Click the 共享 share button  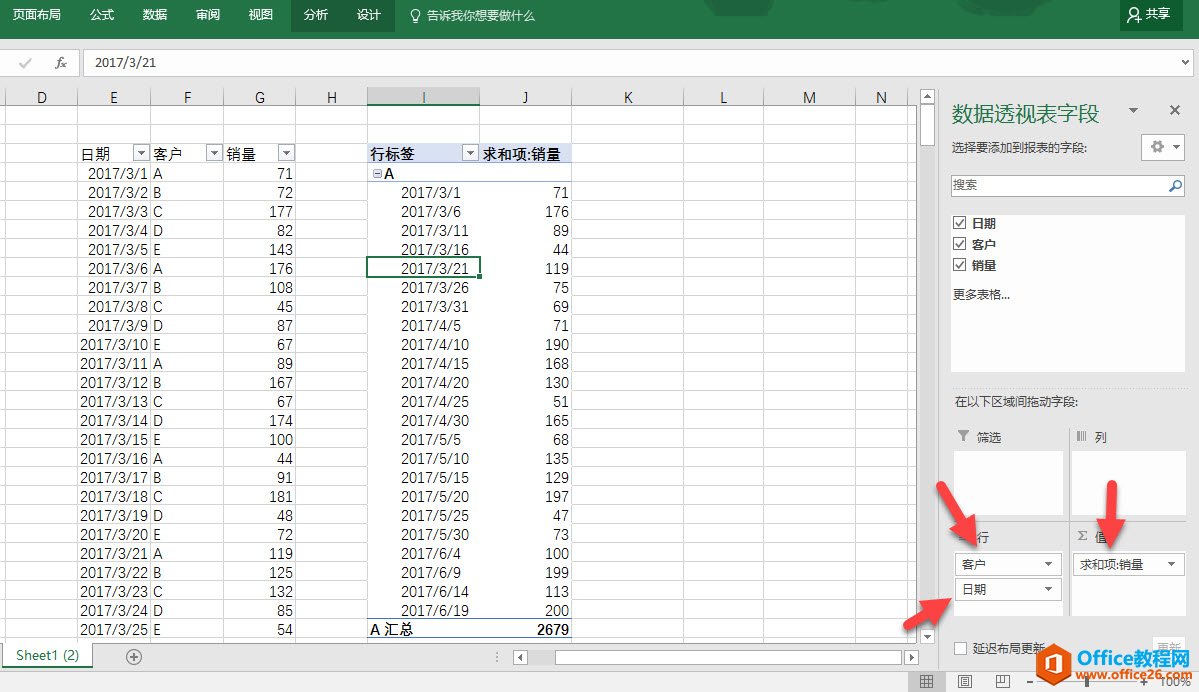pyautogui.click(x=1149, y=15)
